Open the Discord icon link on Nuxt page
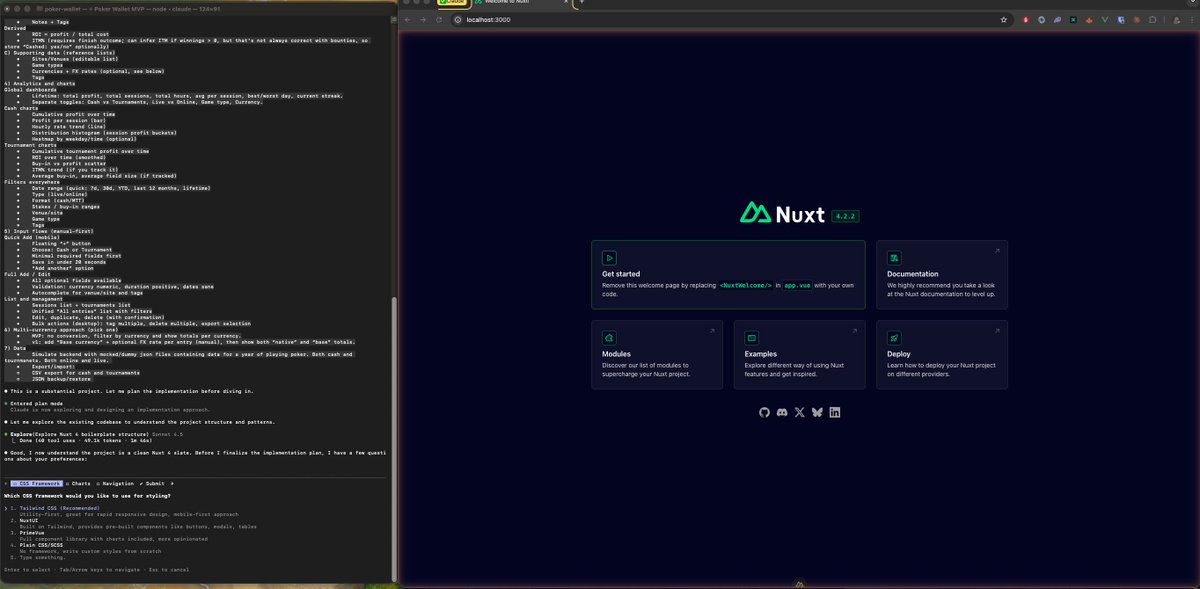The width and height of the screenshot is (1200, 589). (x=782, y=413)
